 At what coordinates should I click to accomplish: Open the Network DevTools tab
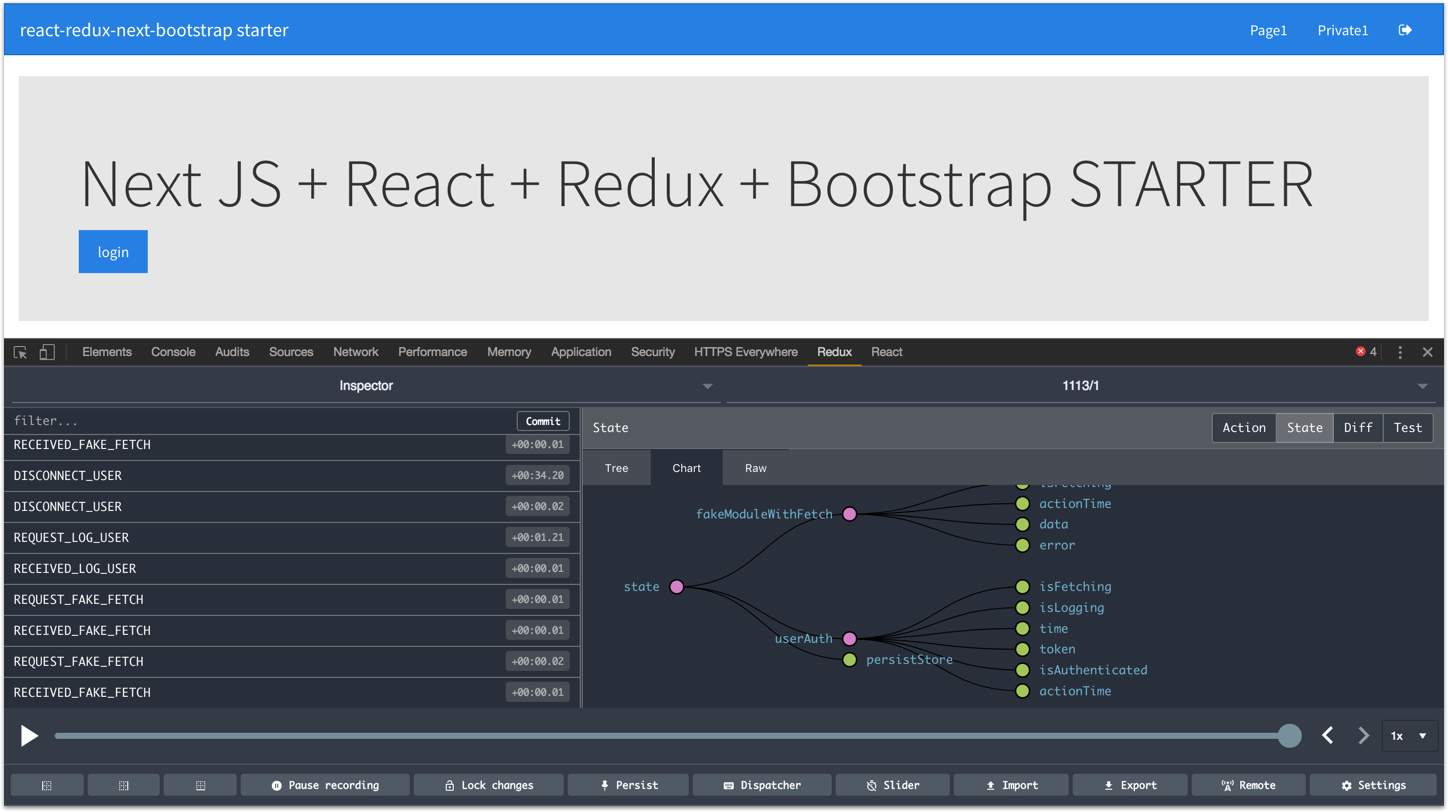click(355, 352)
